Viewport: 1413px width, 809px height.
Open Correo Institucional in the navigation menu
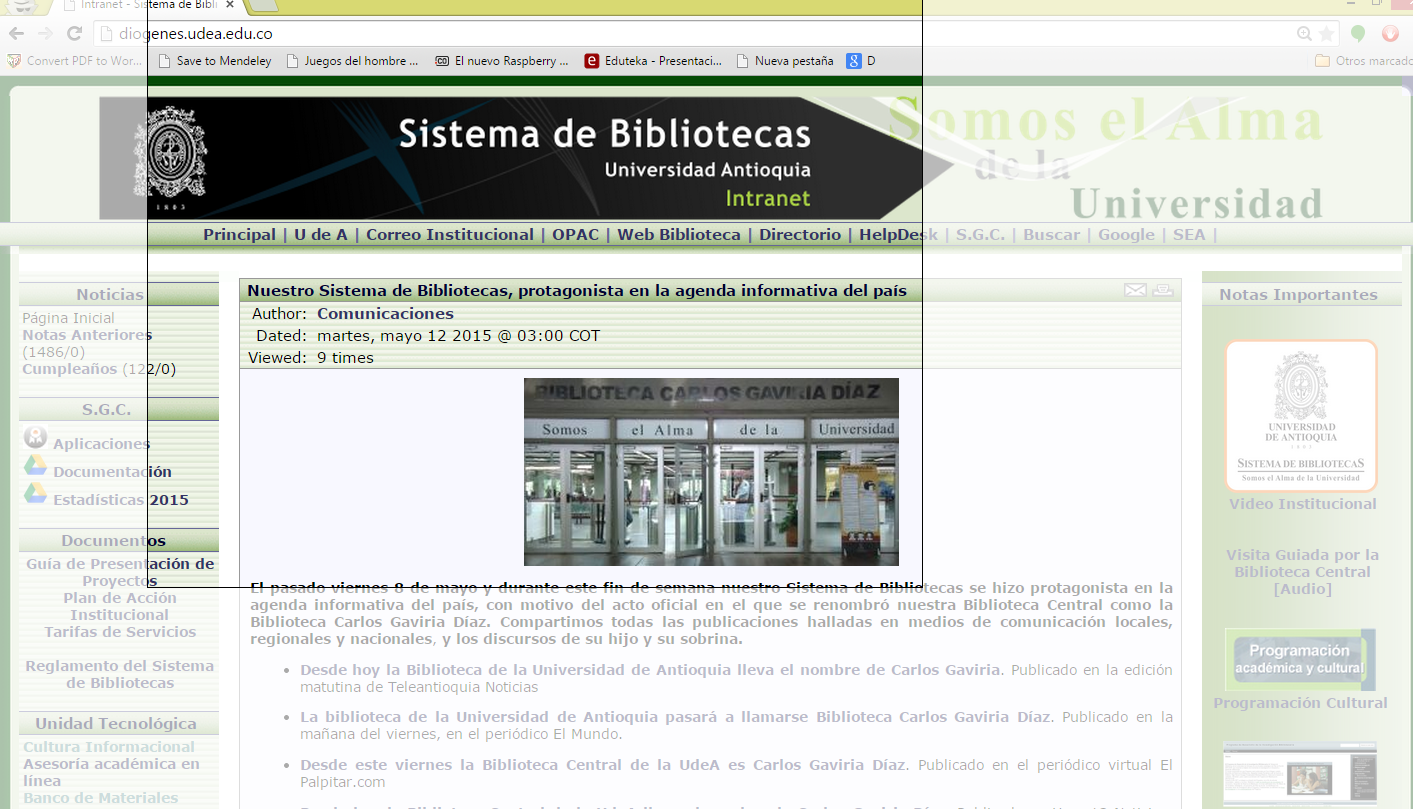pos(450,235)
